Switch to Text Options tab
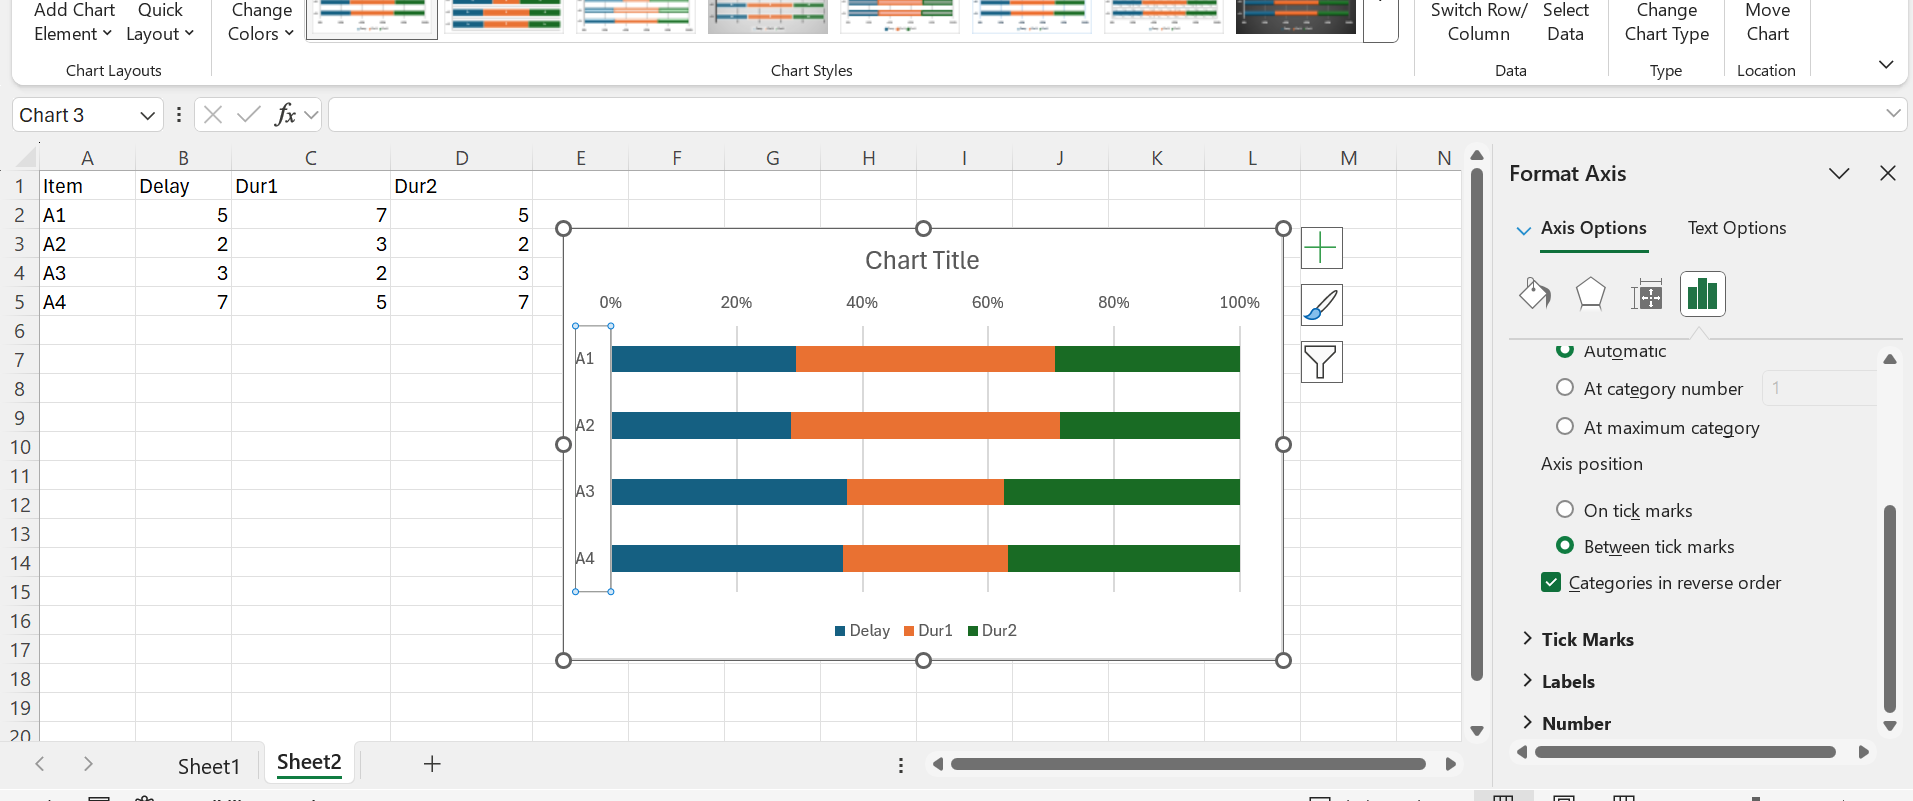The height and width of the screenshot is (801, 1913). [x=1737, y=228]
